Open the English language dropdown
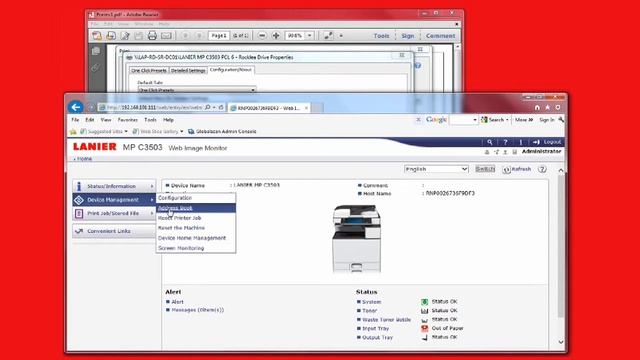The width and height of the screenshot is (640, 360). (x=436, y=169)
